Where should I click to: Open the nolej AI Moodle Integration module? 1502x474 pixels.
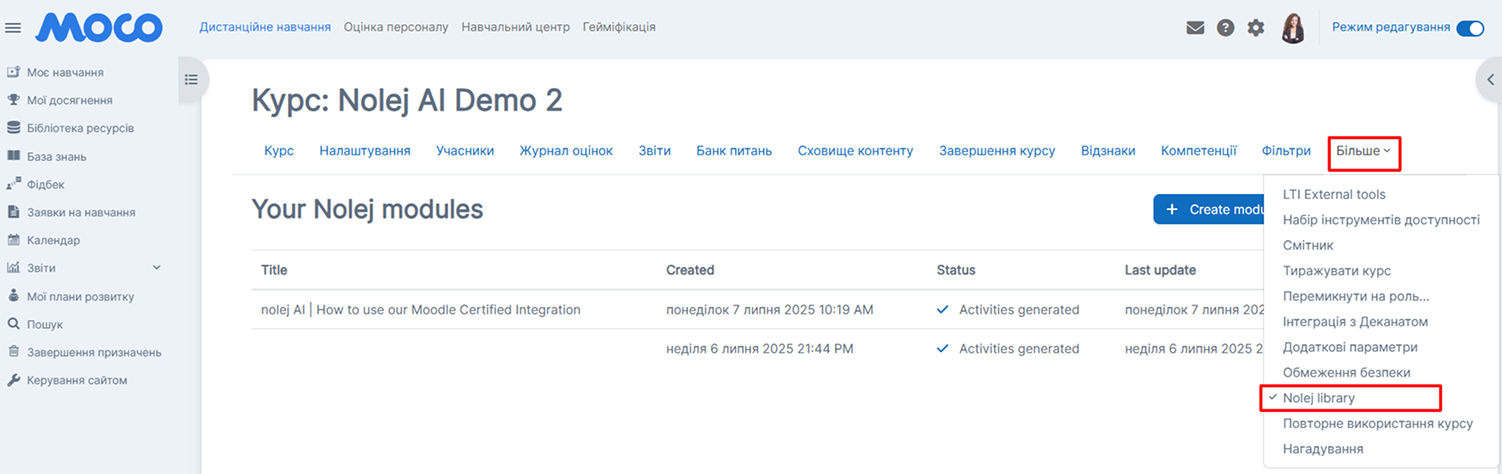[x=421, y=310]
